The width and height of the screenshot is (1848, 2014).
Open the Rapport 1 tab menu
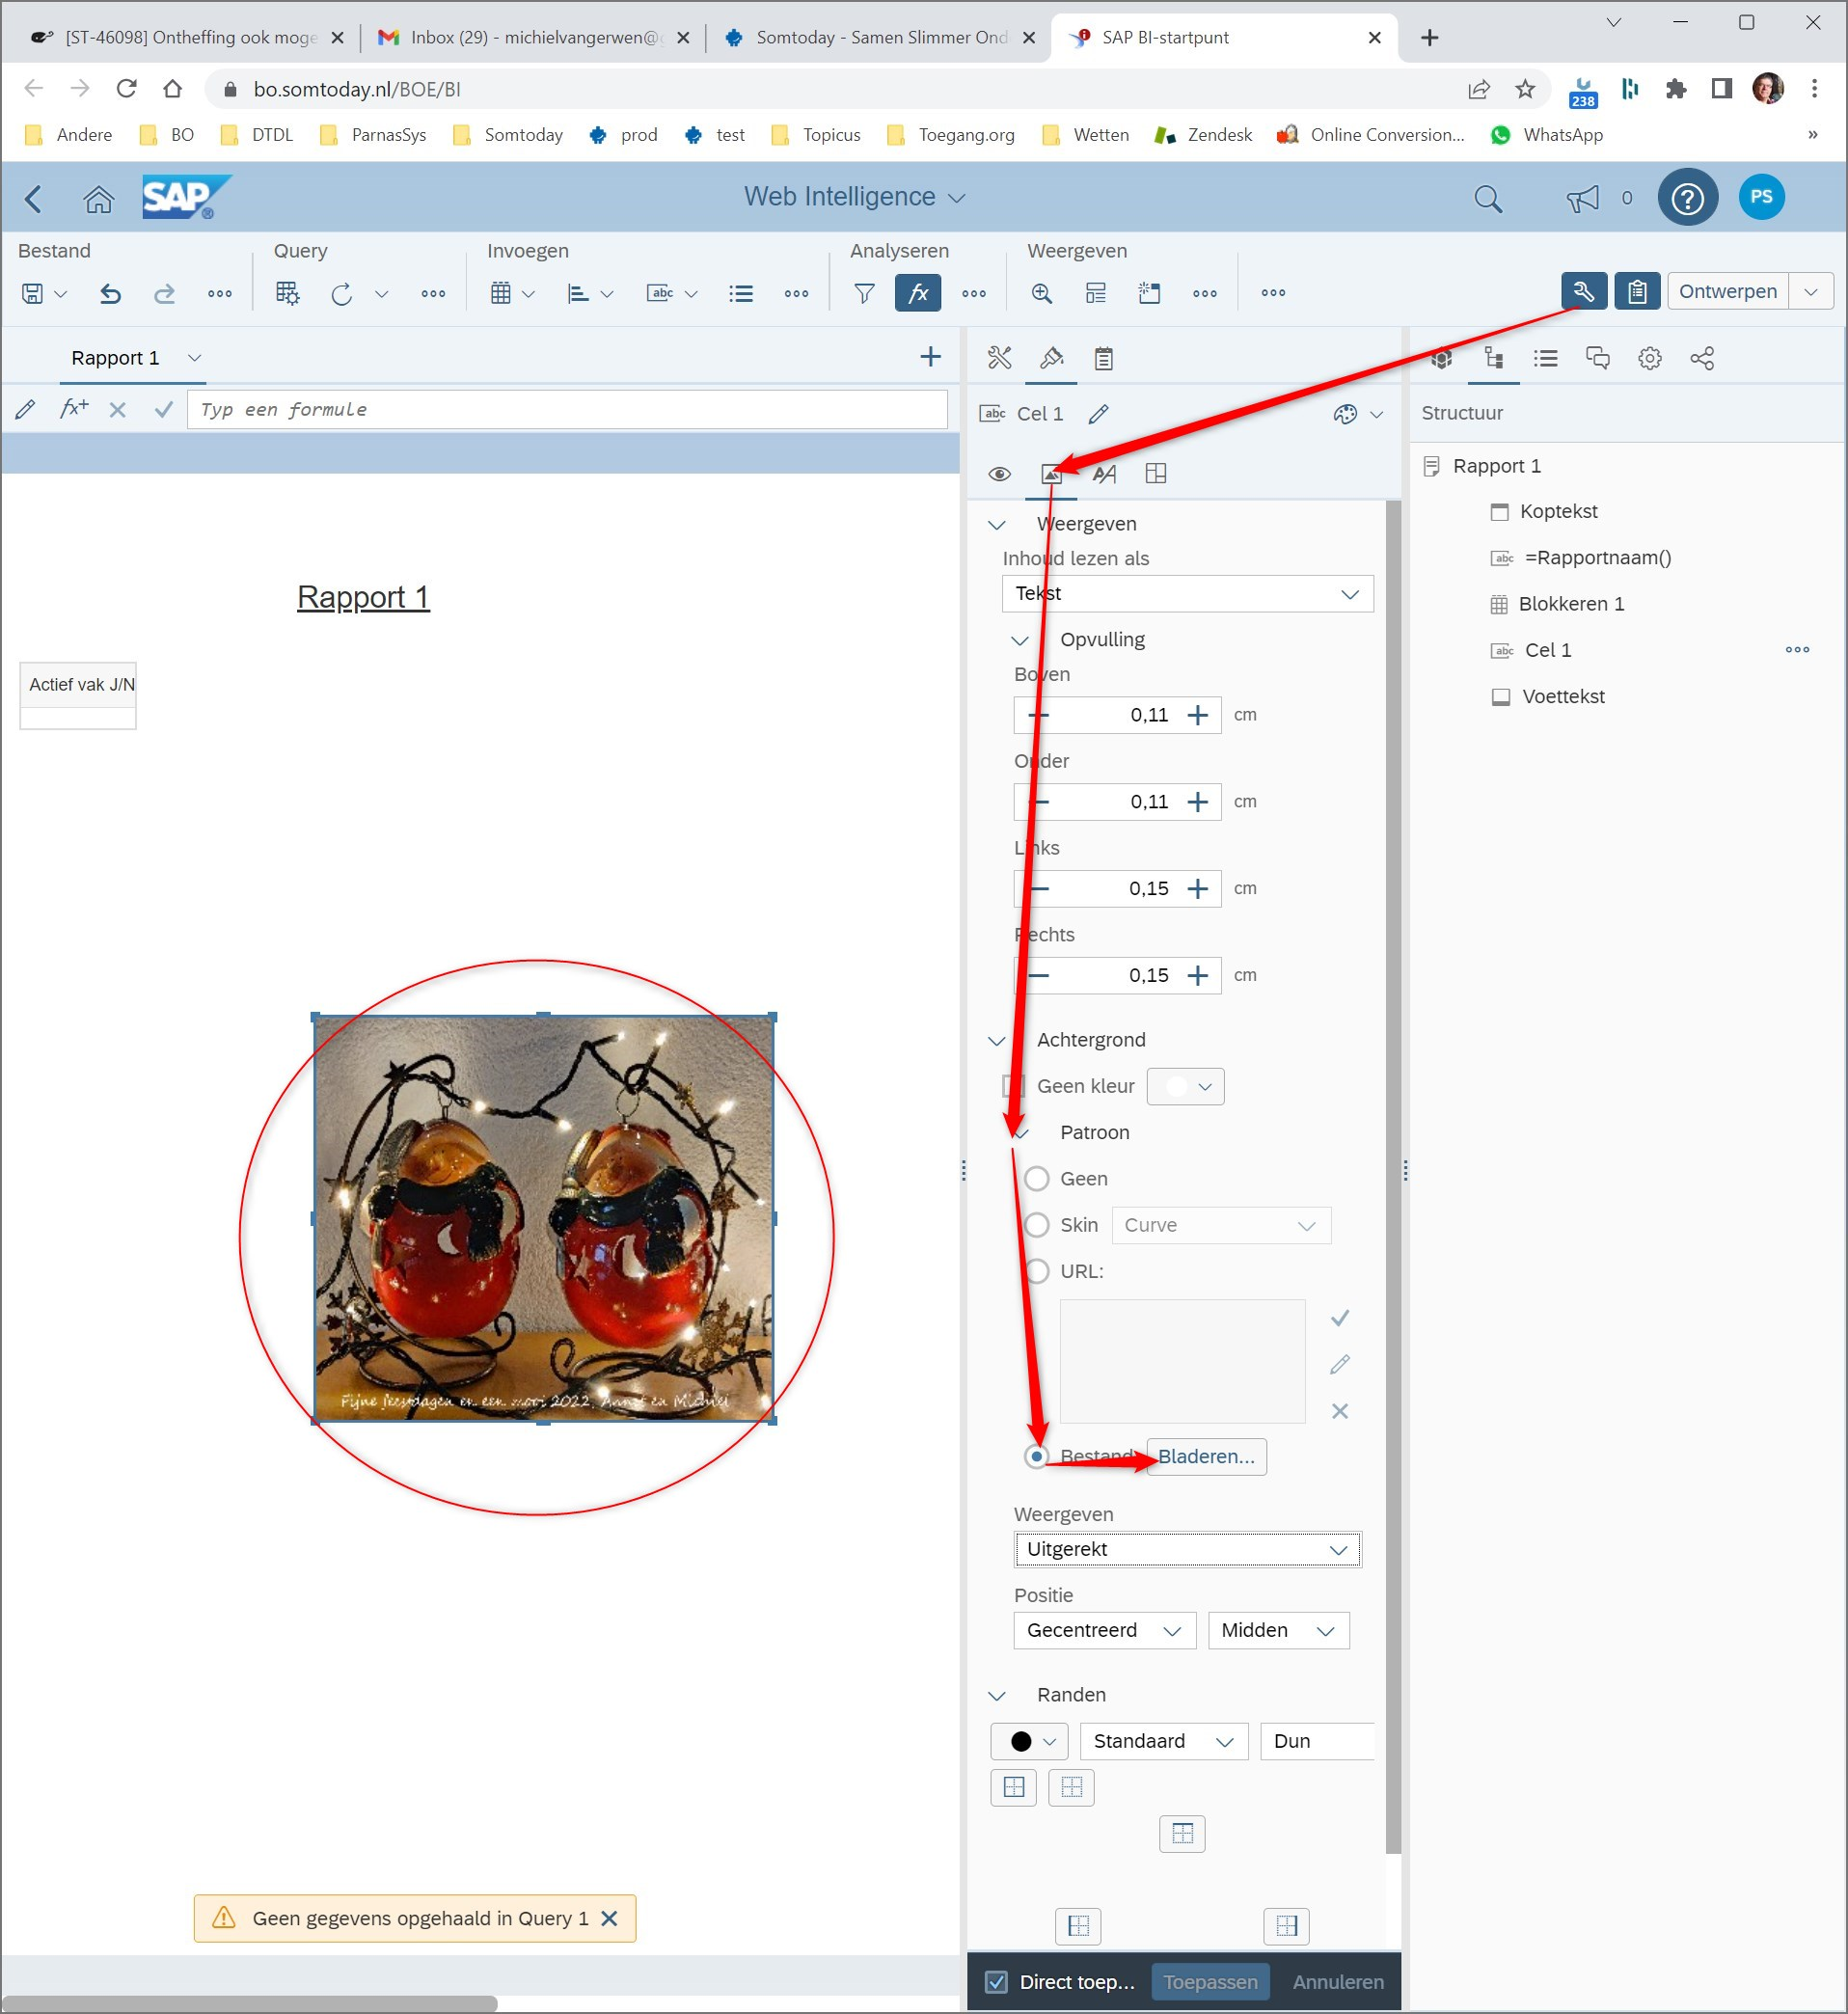tap(195, 358)
